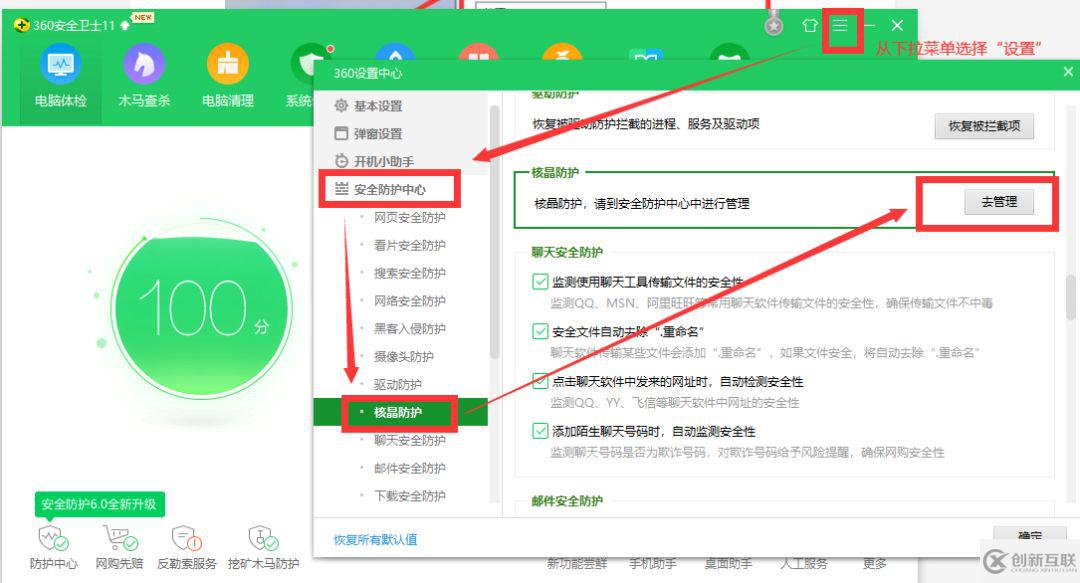Select 网页安全防护 sidebar item
1080x583 pixels.
pyautogui.click(x=409, y=217)
